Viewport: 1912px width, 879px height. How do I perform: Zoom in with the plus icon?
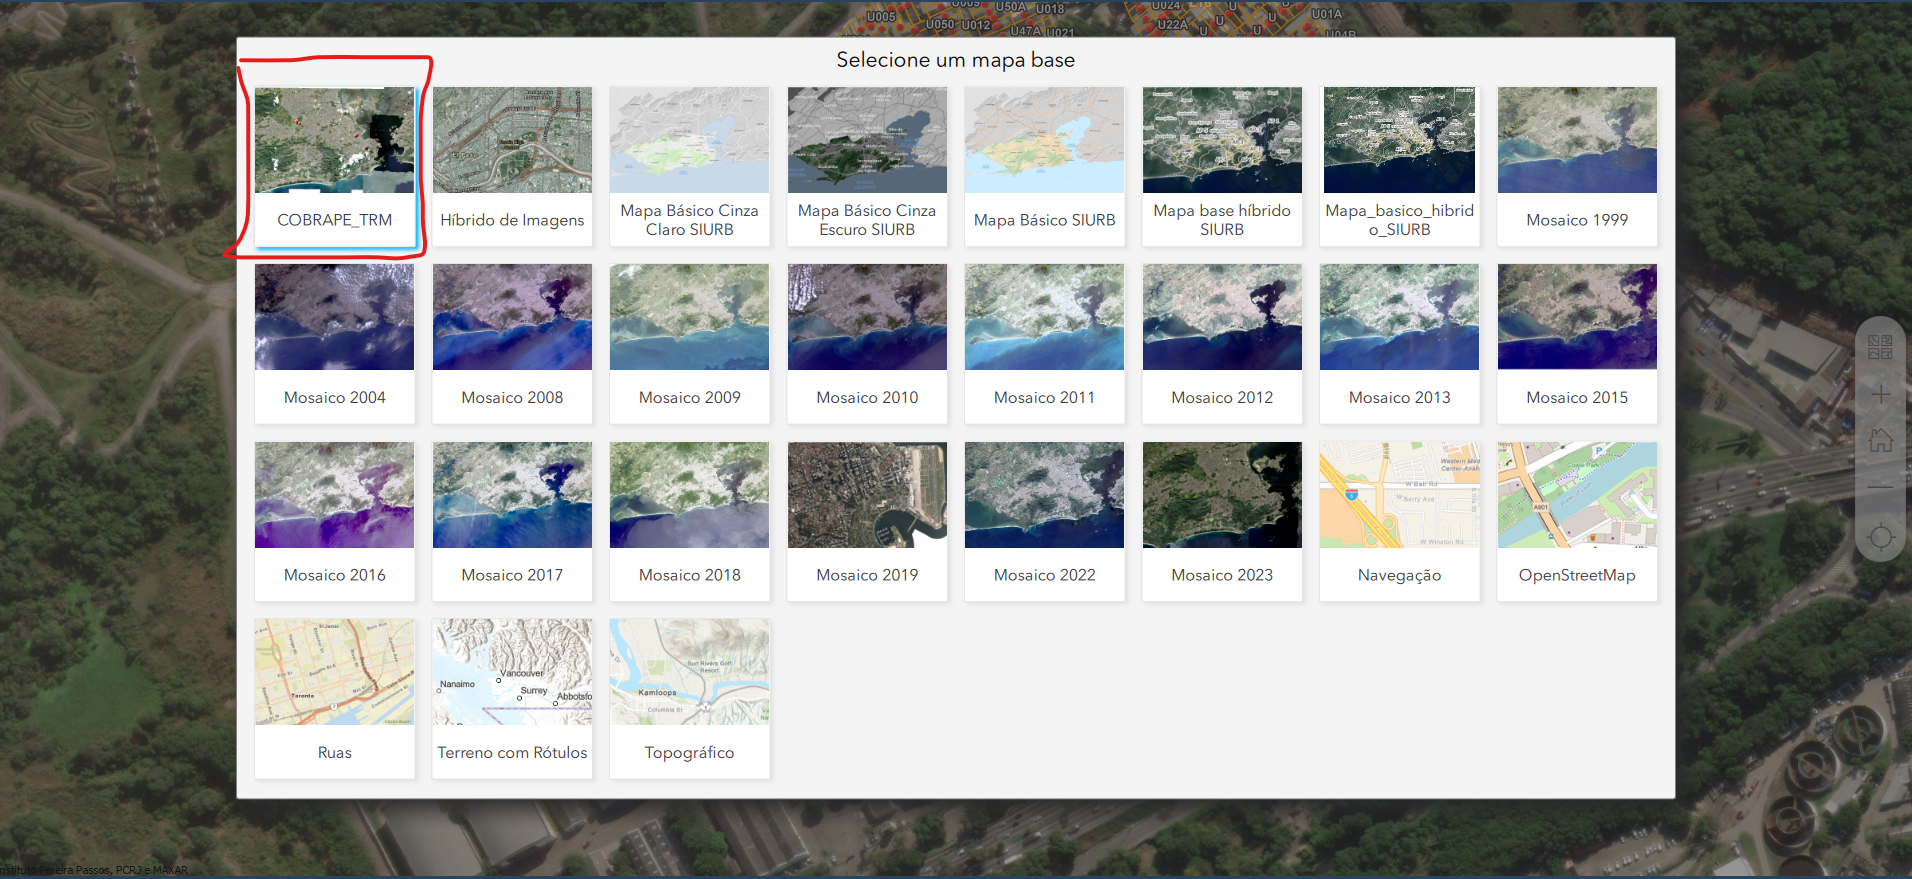click(1880, 394)
